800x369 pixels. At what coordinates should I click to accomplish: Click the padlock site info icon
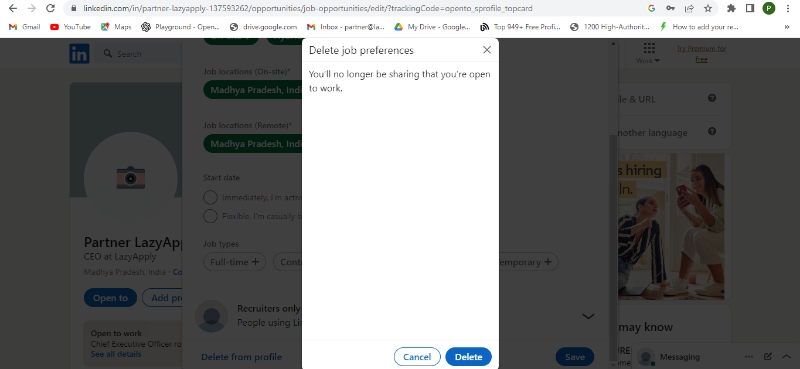pyautogui.click(x=73, y=8)
